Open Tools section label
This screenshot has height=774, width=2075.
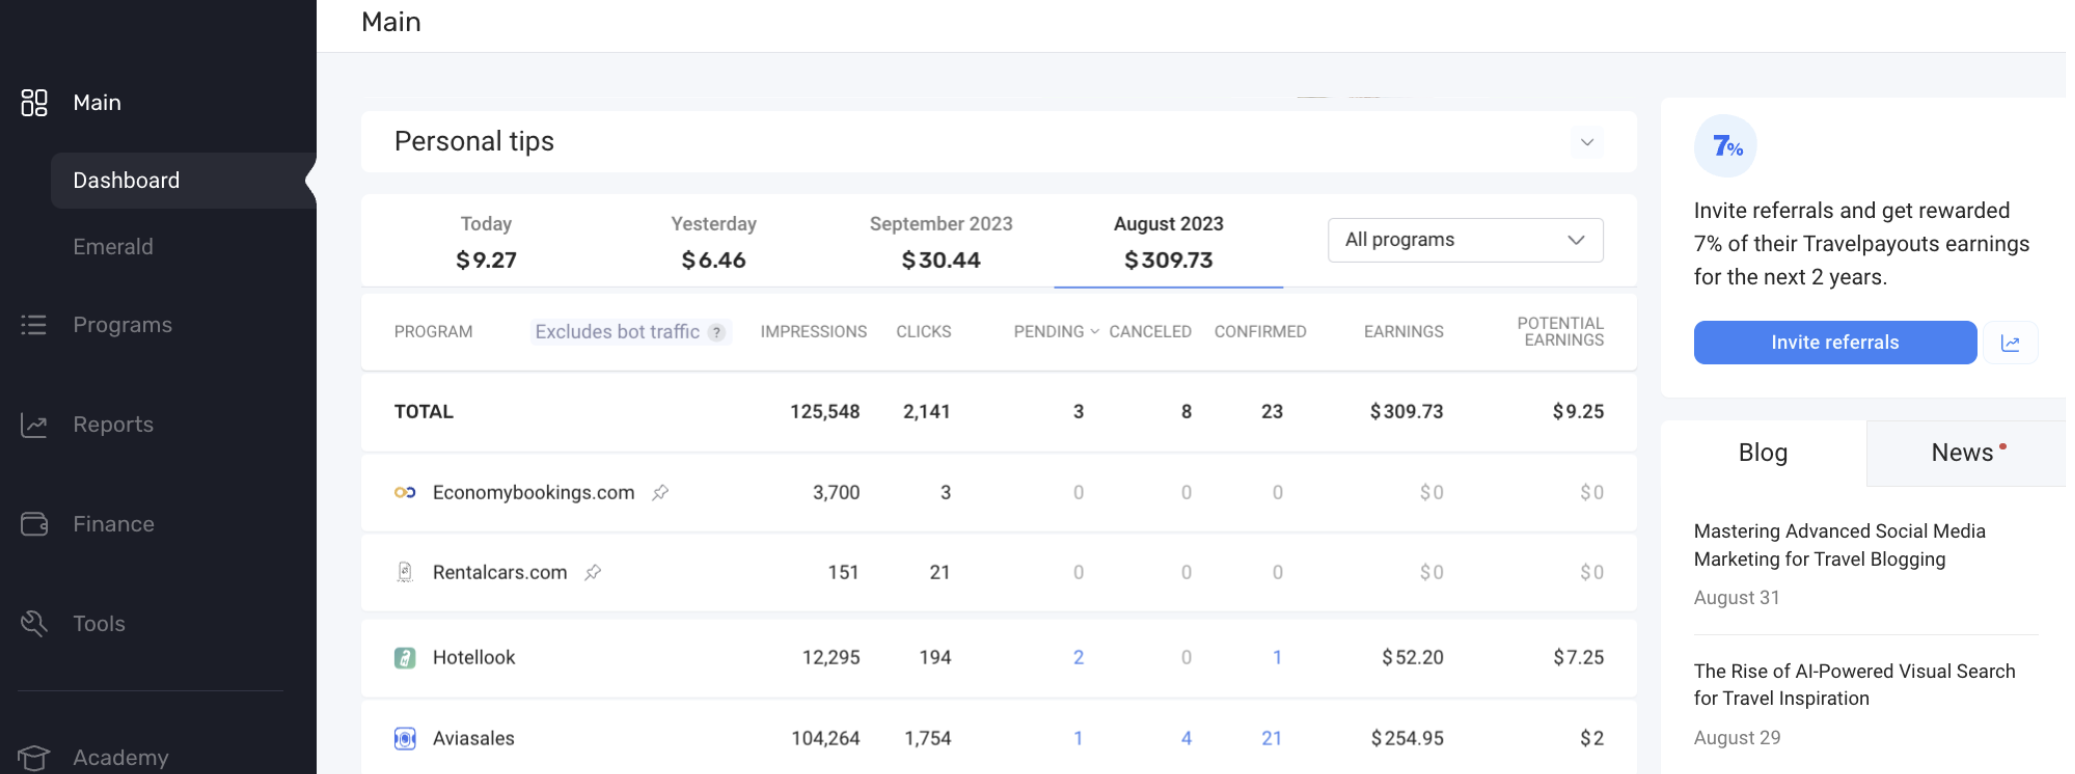[x=99, y=623]
